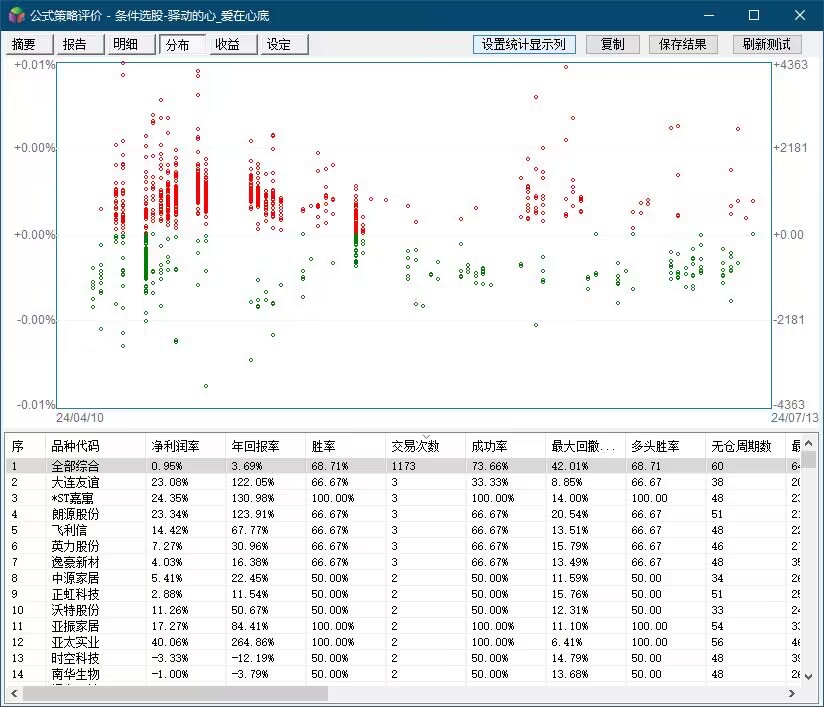
Task: Click the table scroll-up arrow
Action: tap(809, 443)
